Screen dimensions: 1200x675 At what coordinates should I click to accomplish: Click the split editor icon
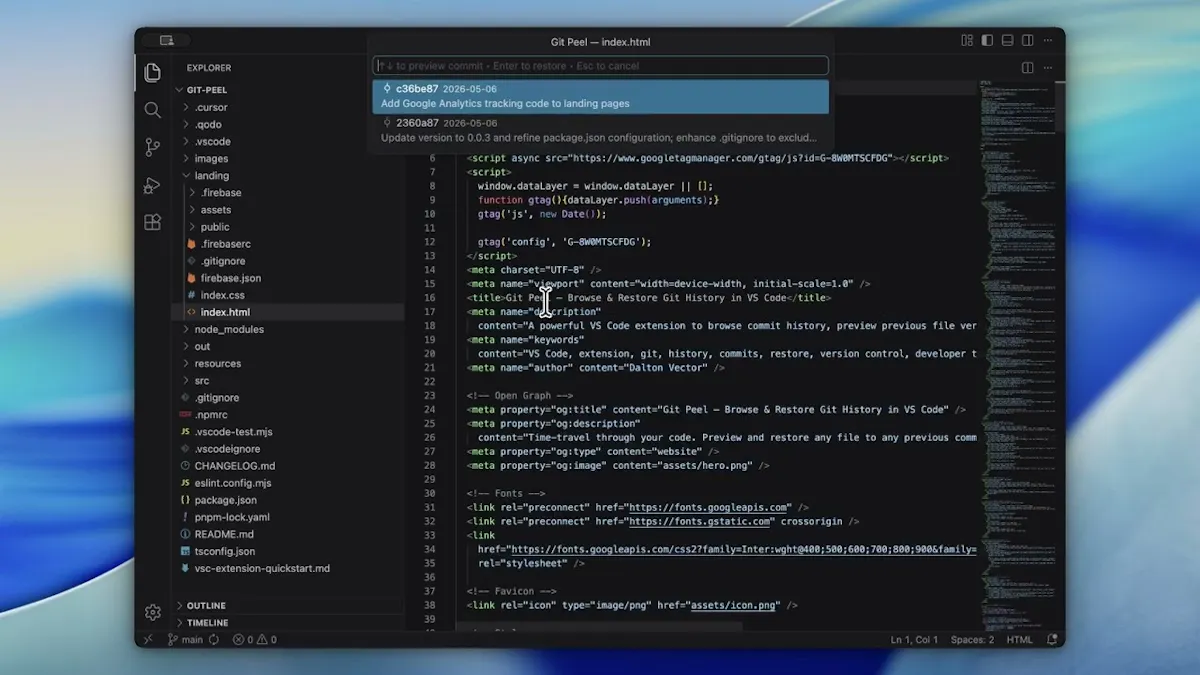point(1027,68)
